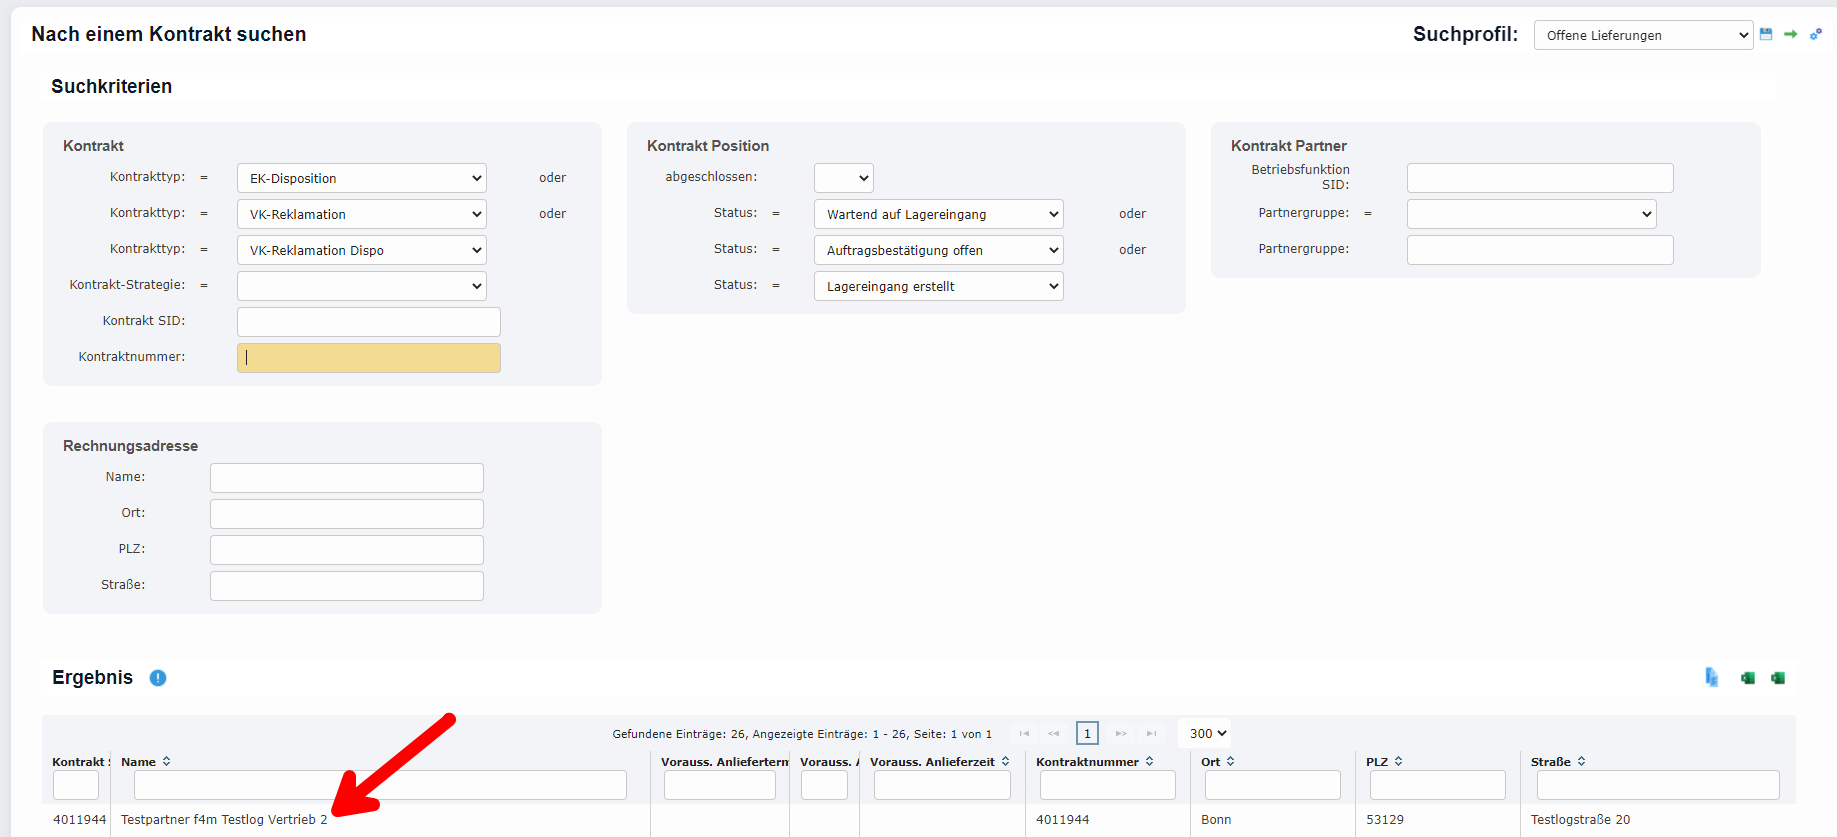Change the page size dropdown showing 300
The width and height of the screenshot is (1837, 837).
coord(1207,733)
